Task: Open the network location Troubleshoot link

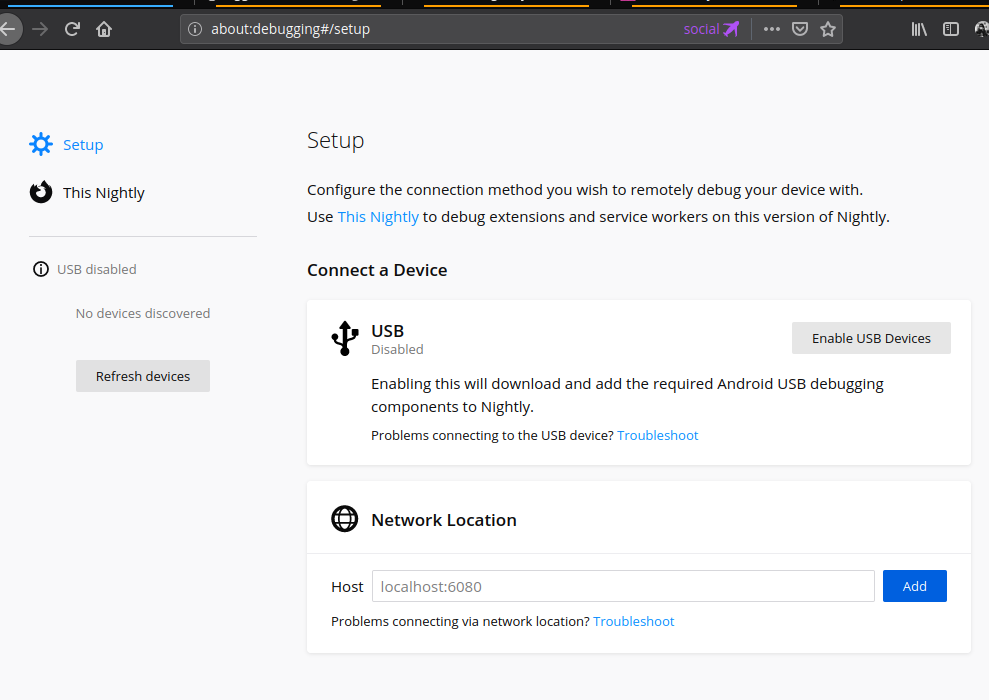Action: coord(633,622)
